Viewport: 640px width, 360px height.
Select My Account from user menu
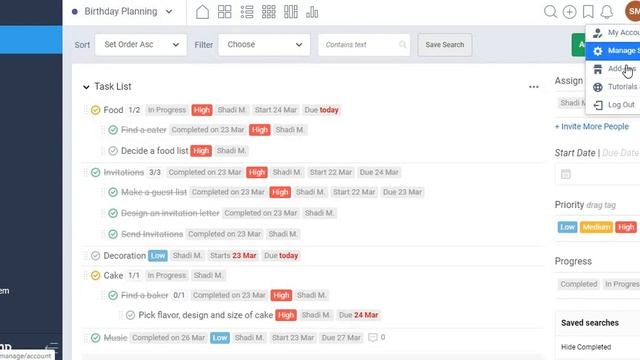tap(614, 32)
